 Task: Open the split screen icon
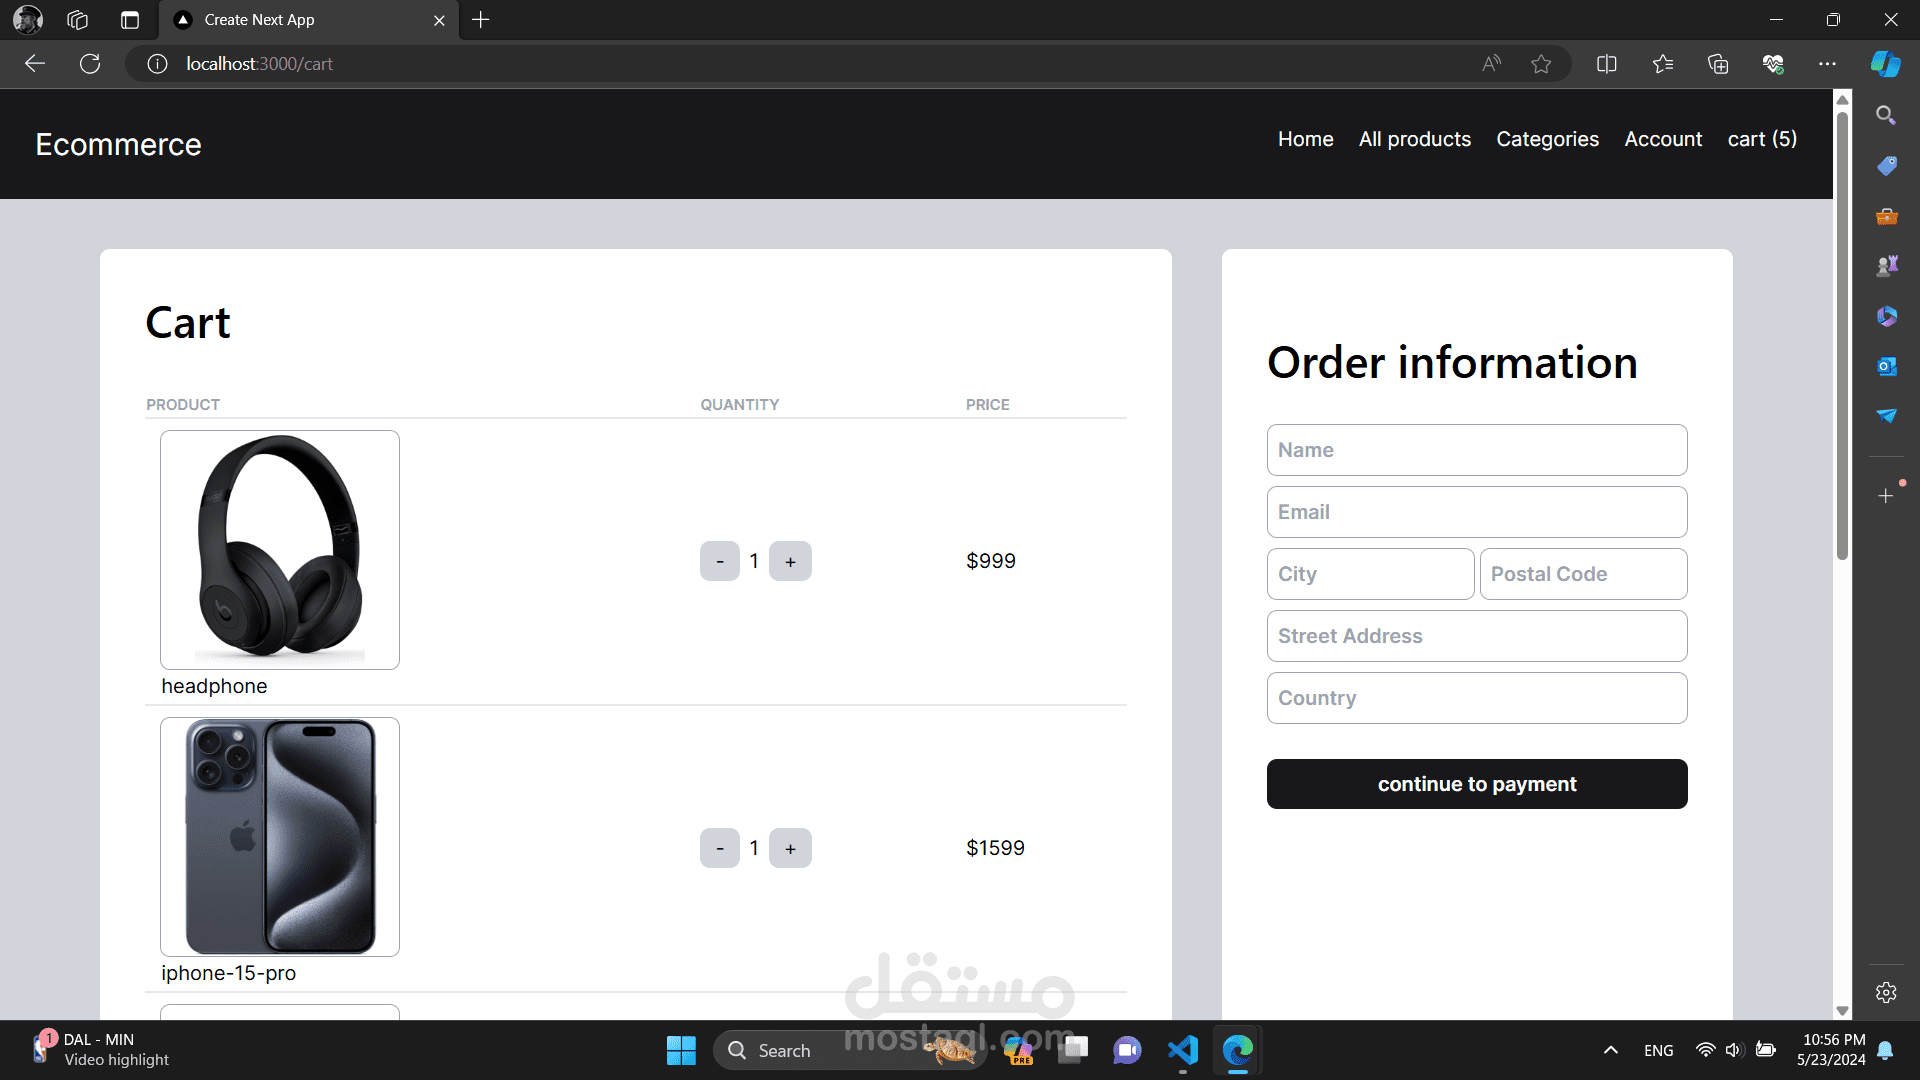tap(1607, 64)
